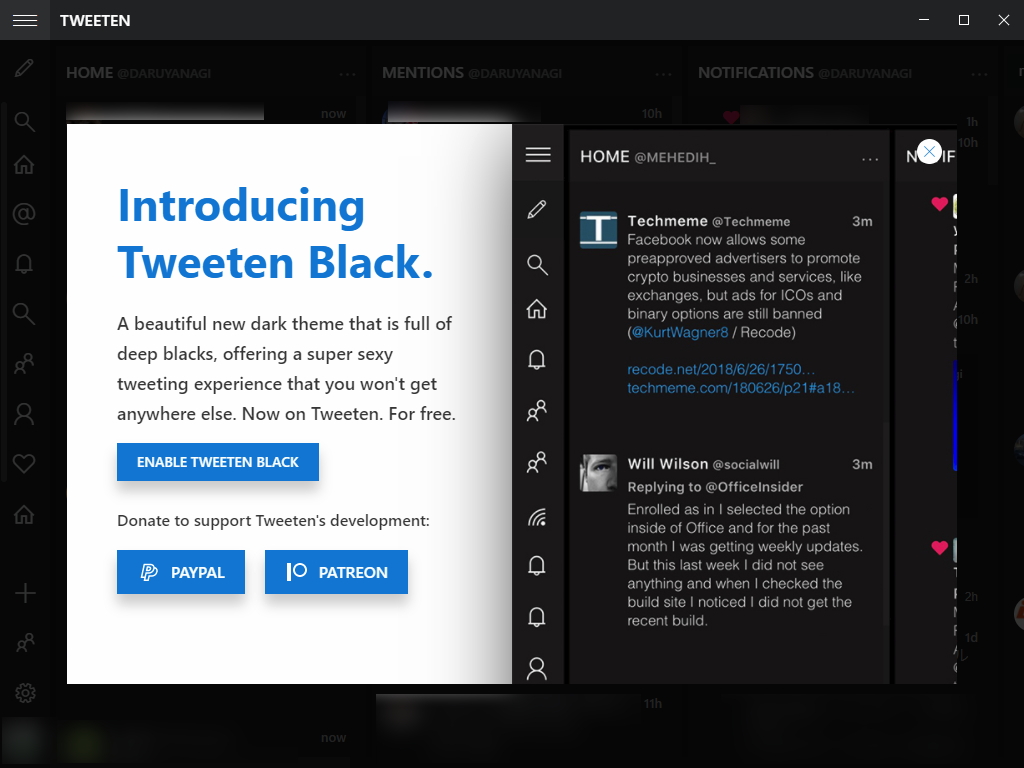Click the profile person icon in the sidebar
The image size is (1024, 768).
[x=25, y=413]
